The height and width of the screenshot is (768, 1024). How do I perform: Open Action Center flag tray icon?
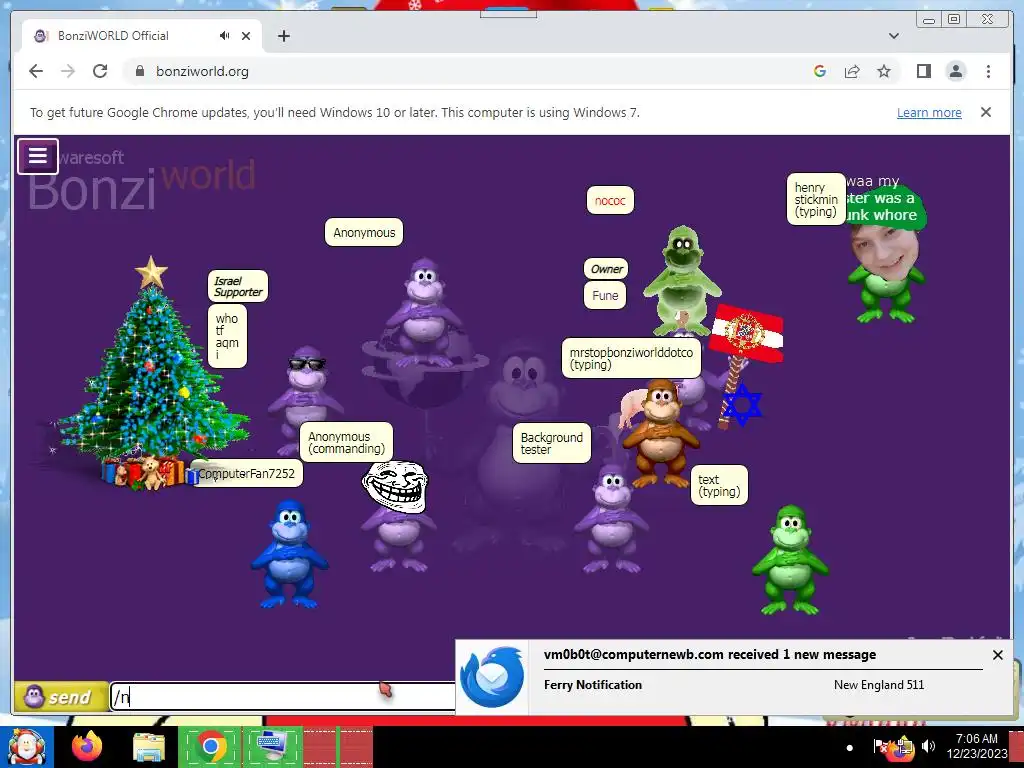pyautogui.click(x=880, y=746)
